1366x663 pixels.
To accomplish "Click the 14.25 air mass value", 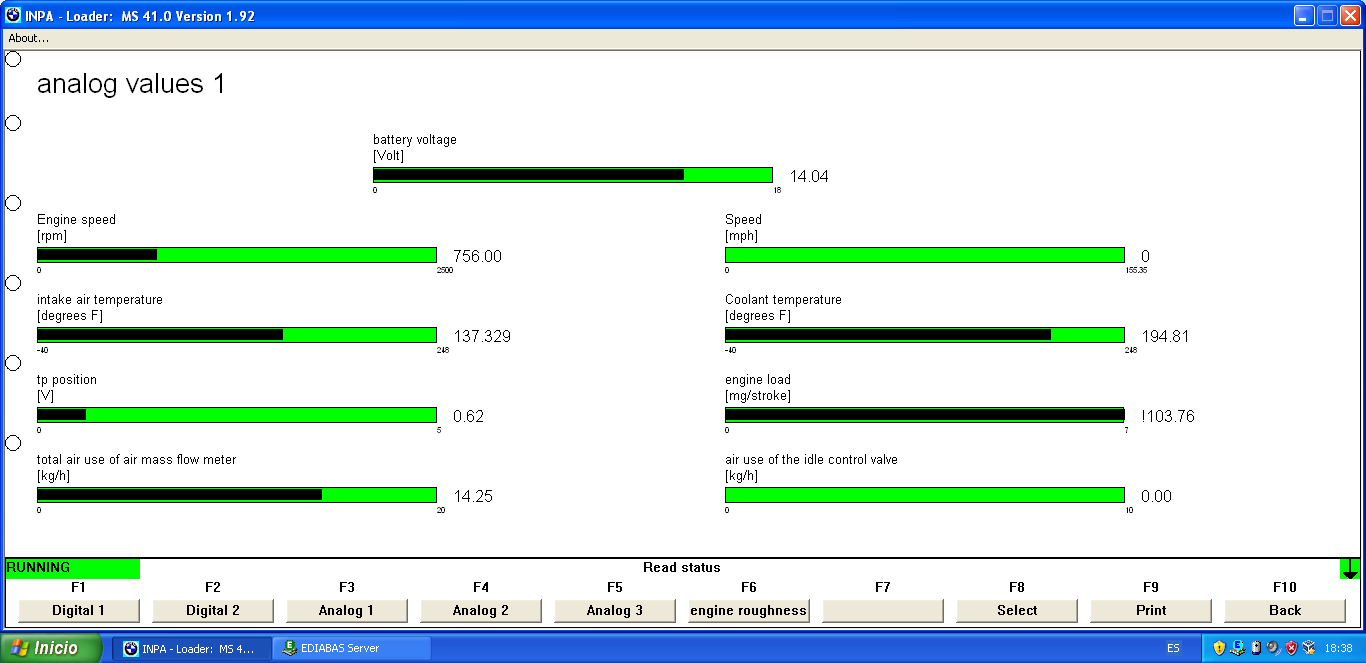I will coord(473,497).
